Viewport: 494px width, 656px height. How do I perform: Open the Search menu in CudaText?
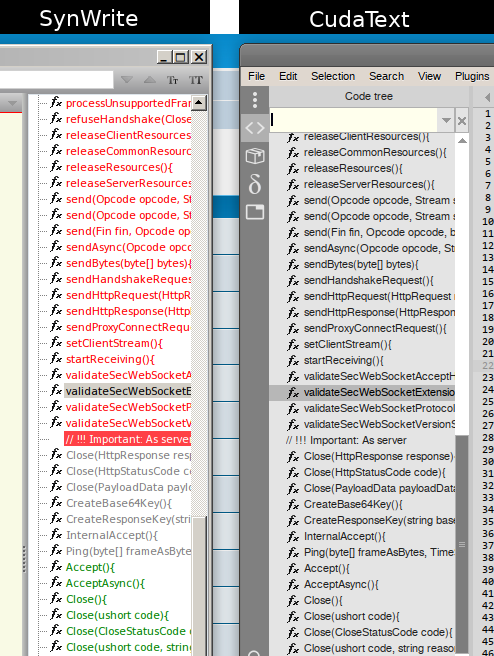point(386,77)
